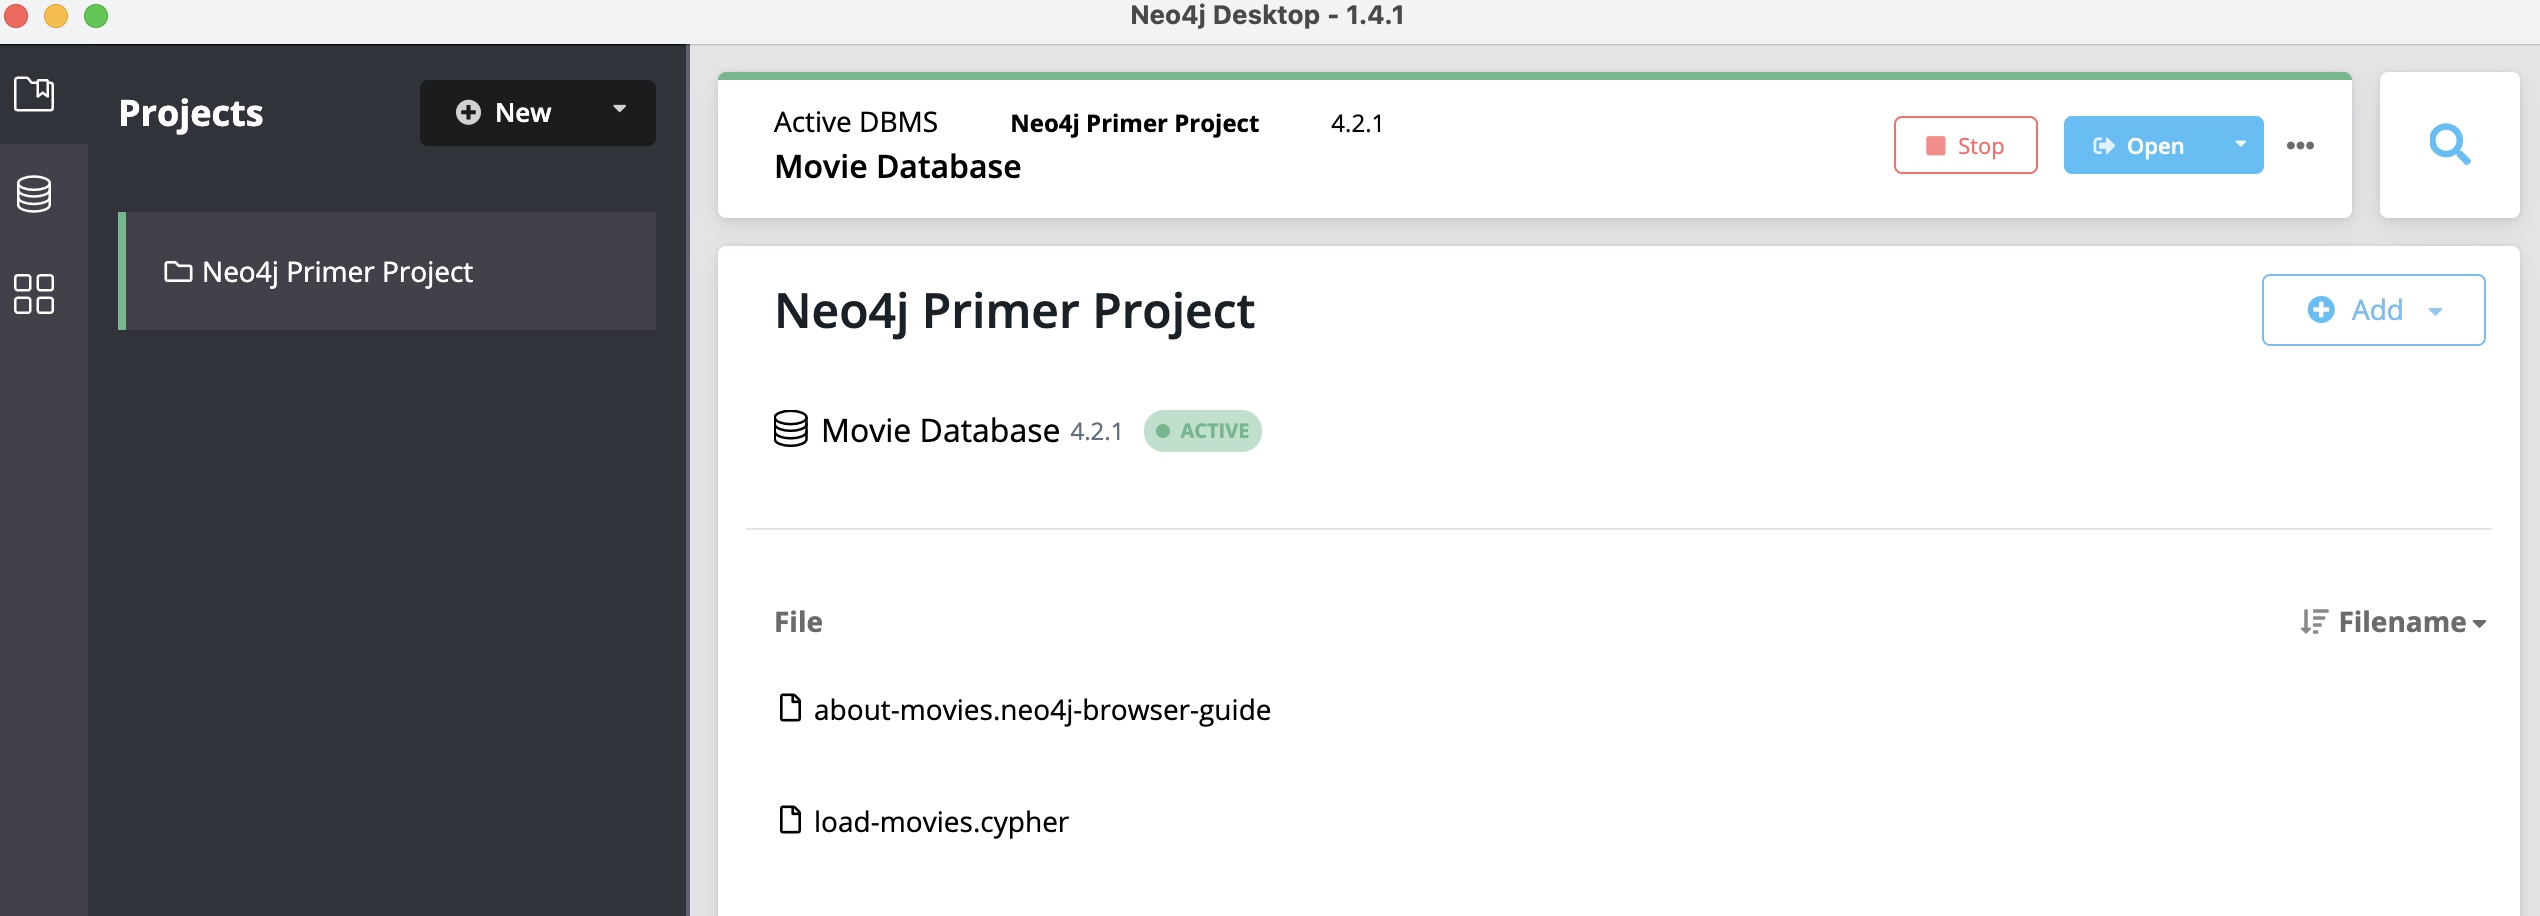Stop the active Movie Database
Image resolution: width=2540 pixels, height=916 pixels.
[1965, 145]
